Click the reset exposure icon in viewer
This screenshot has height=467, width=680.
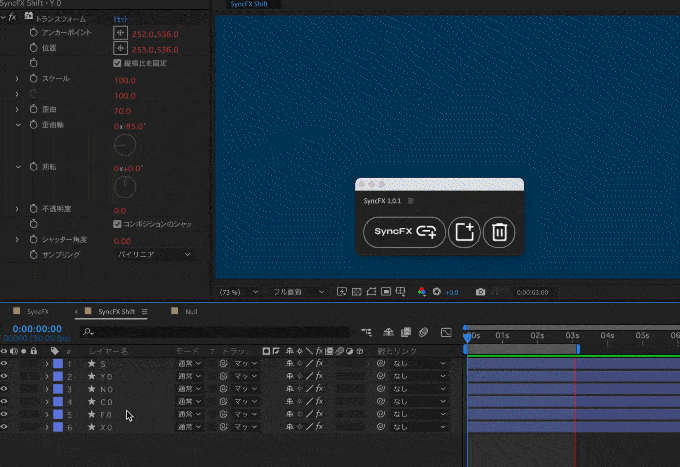(x=437, y=292)
